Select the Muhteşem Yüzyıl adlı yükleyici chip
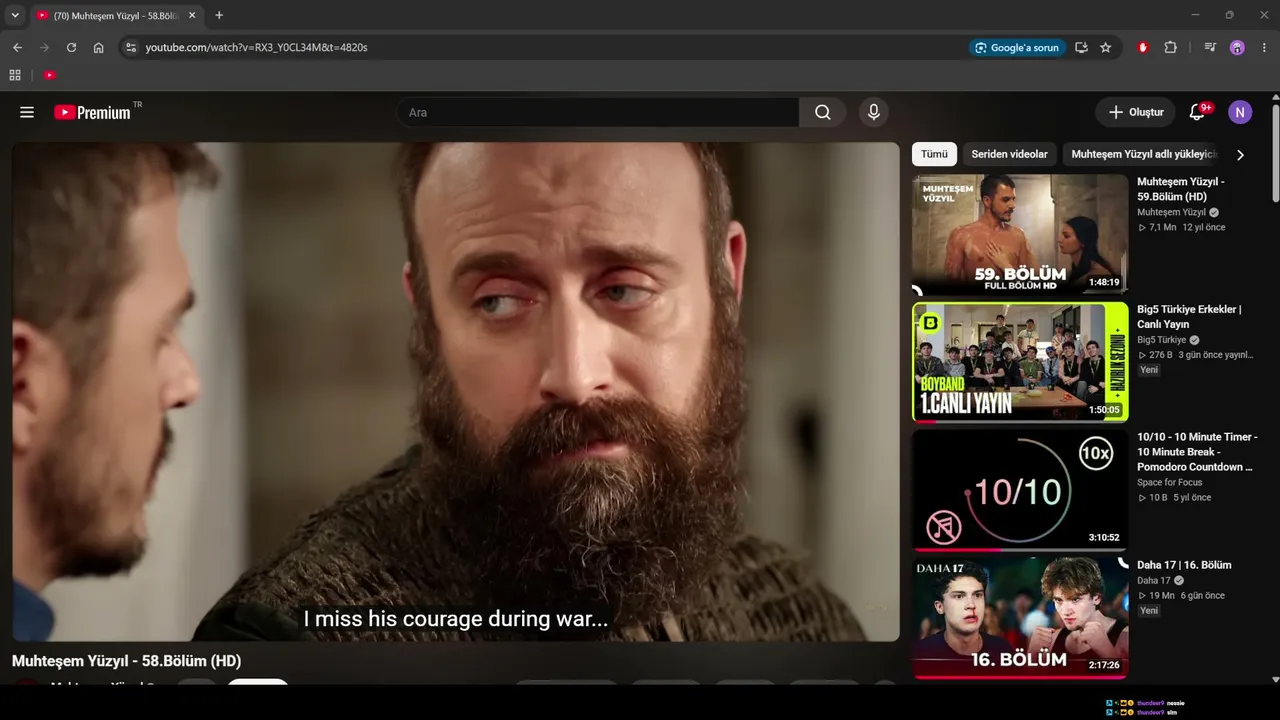Screen dimensions: 1280x720 (1144, 154)
